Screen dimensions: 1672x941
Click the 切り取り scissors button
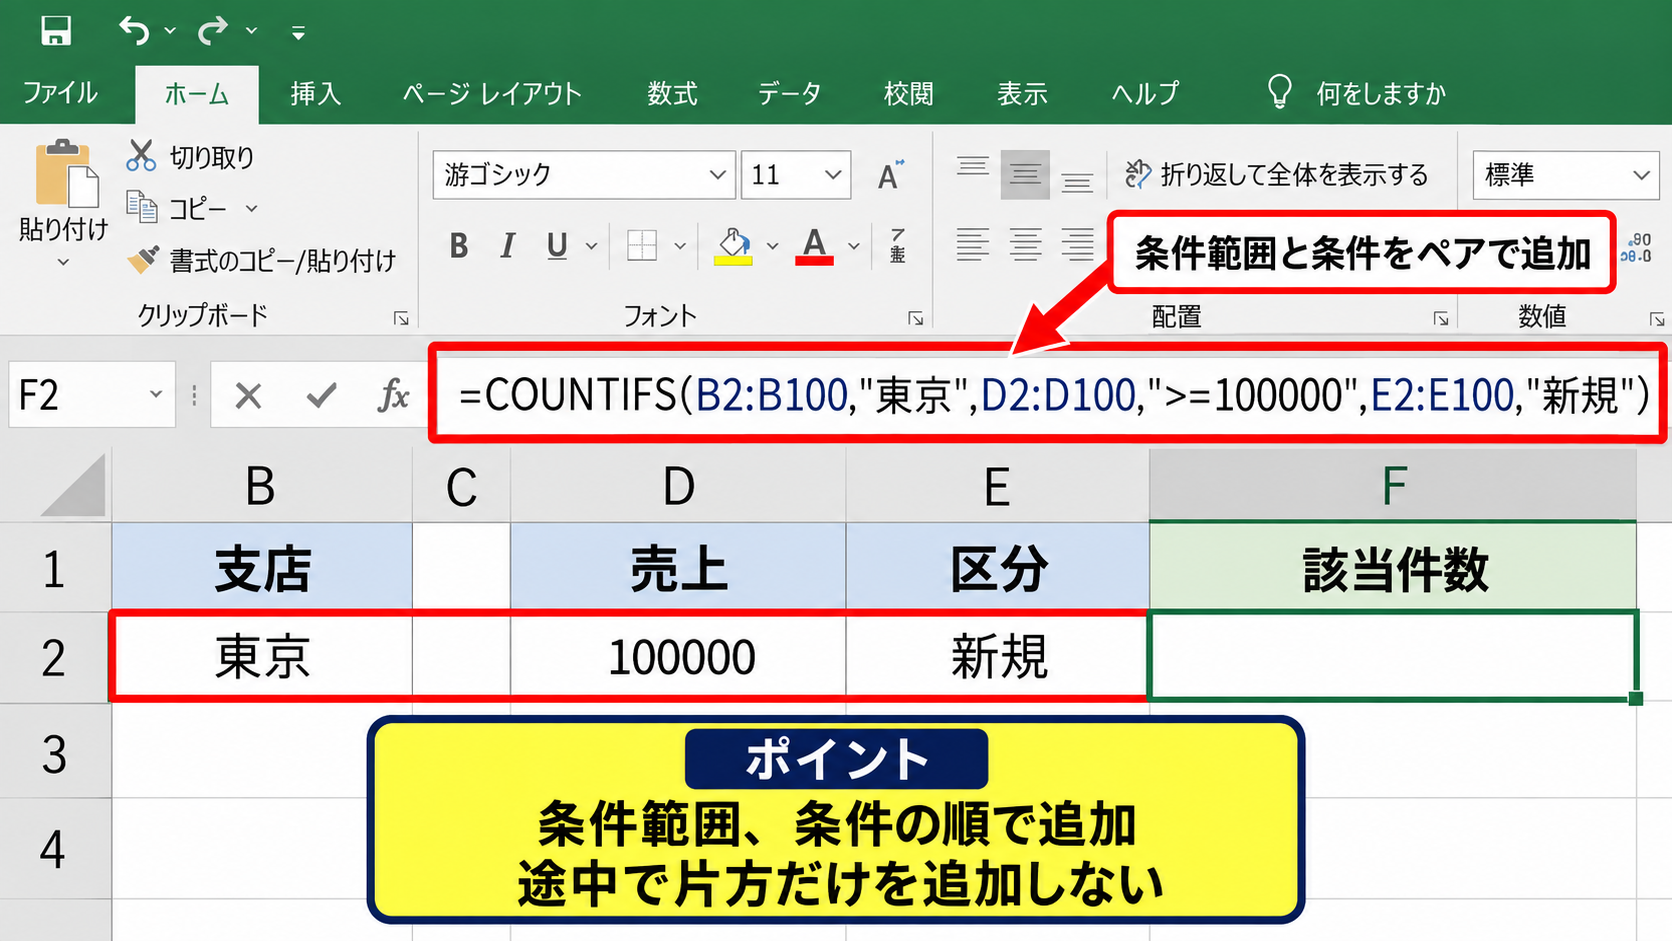(x=190, y=157)
